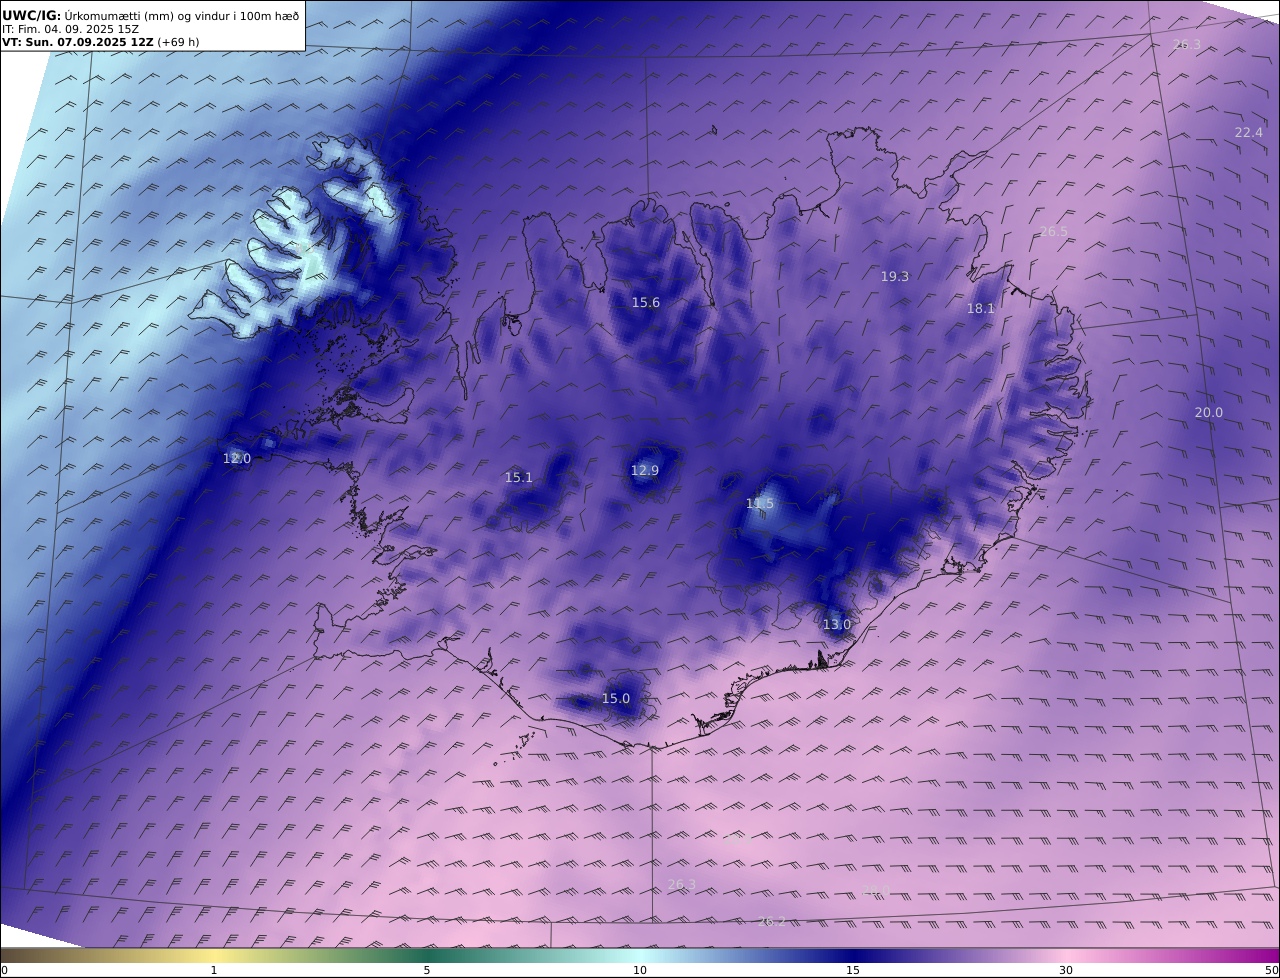Click the 20.0 value label

point(1208,412)
